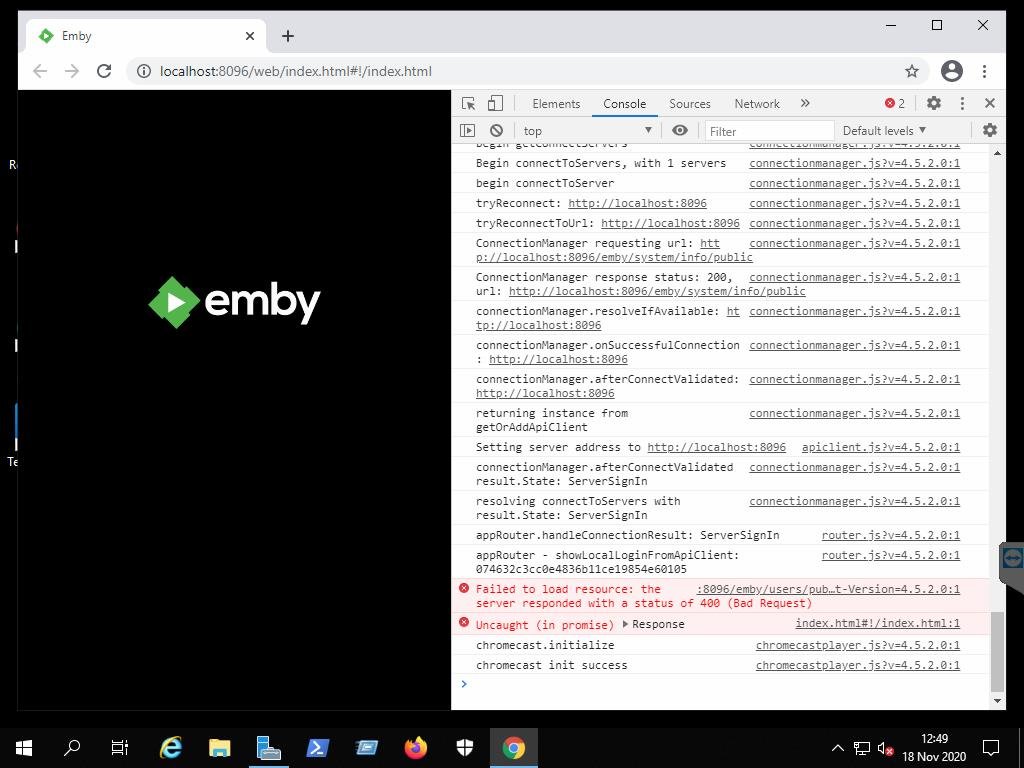1024x768 pixels.
Task: Expand more DevTools tabs chevron
Action: (x=805, y=103)
